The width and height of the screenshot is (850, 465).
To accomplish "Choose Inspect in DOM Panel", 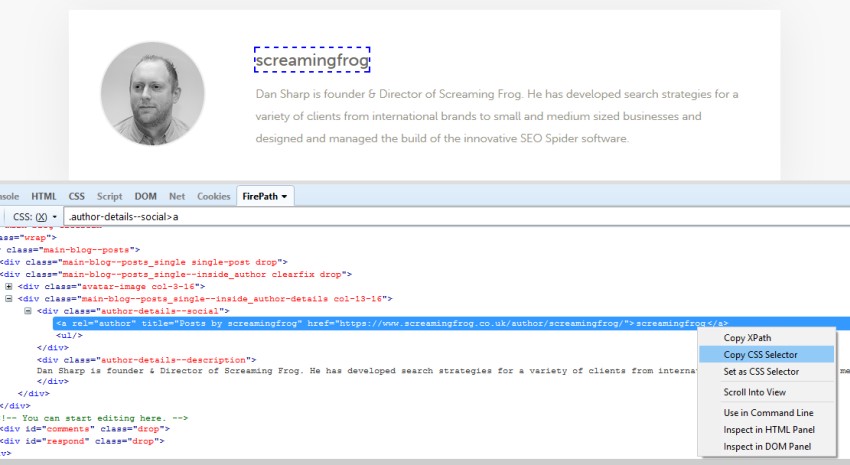I will click(x=767, y=446).
